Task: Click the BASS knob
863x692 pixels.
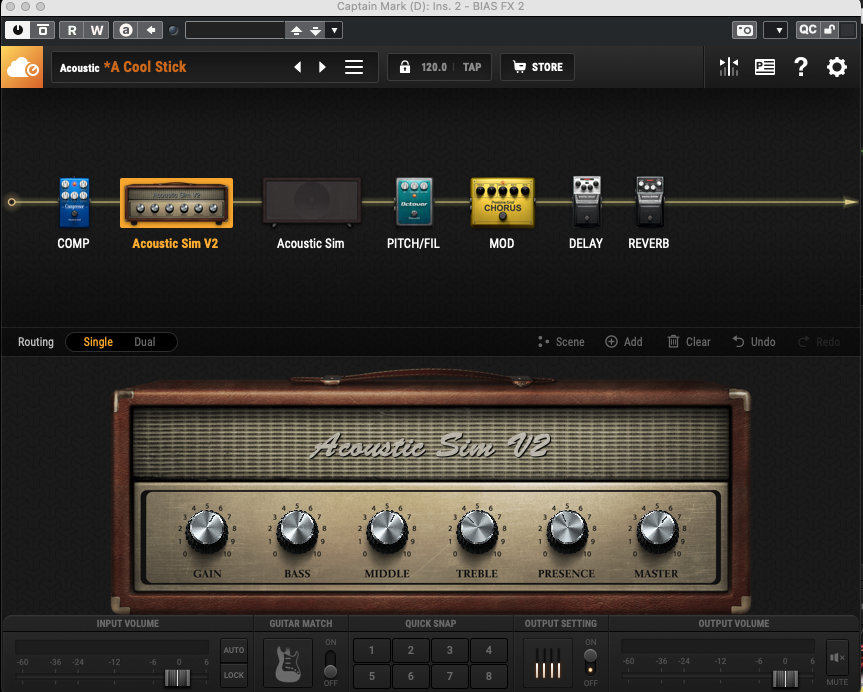Action: pos(297,531)
